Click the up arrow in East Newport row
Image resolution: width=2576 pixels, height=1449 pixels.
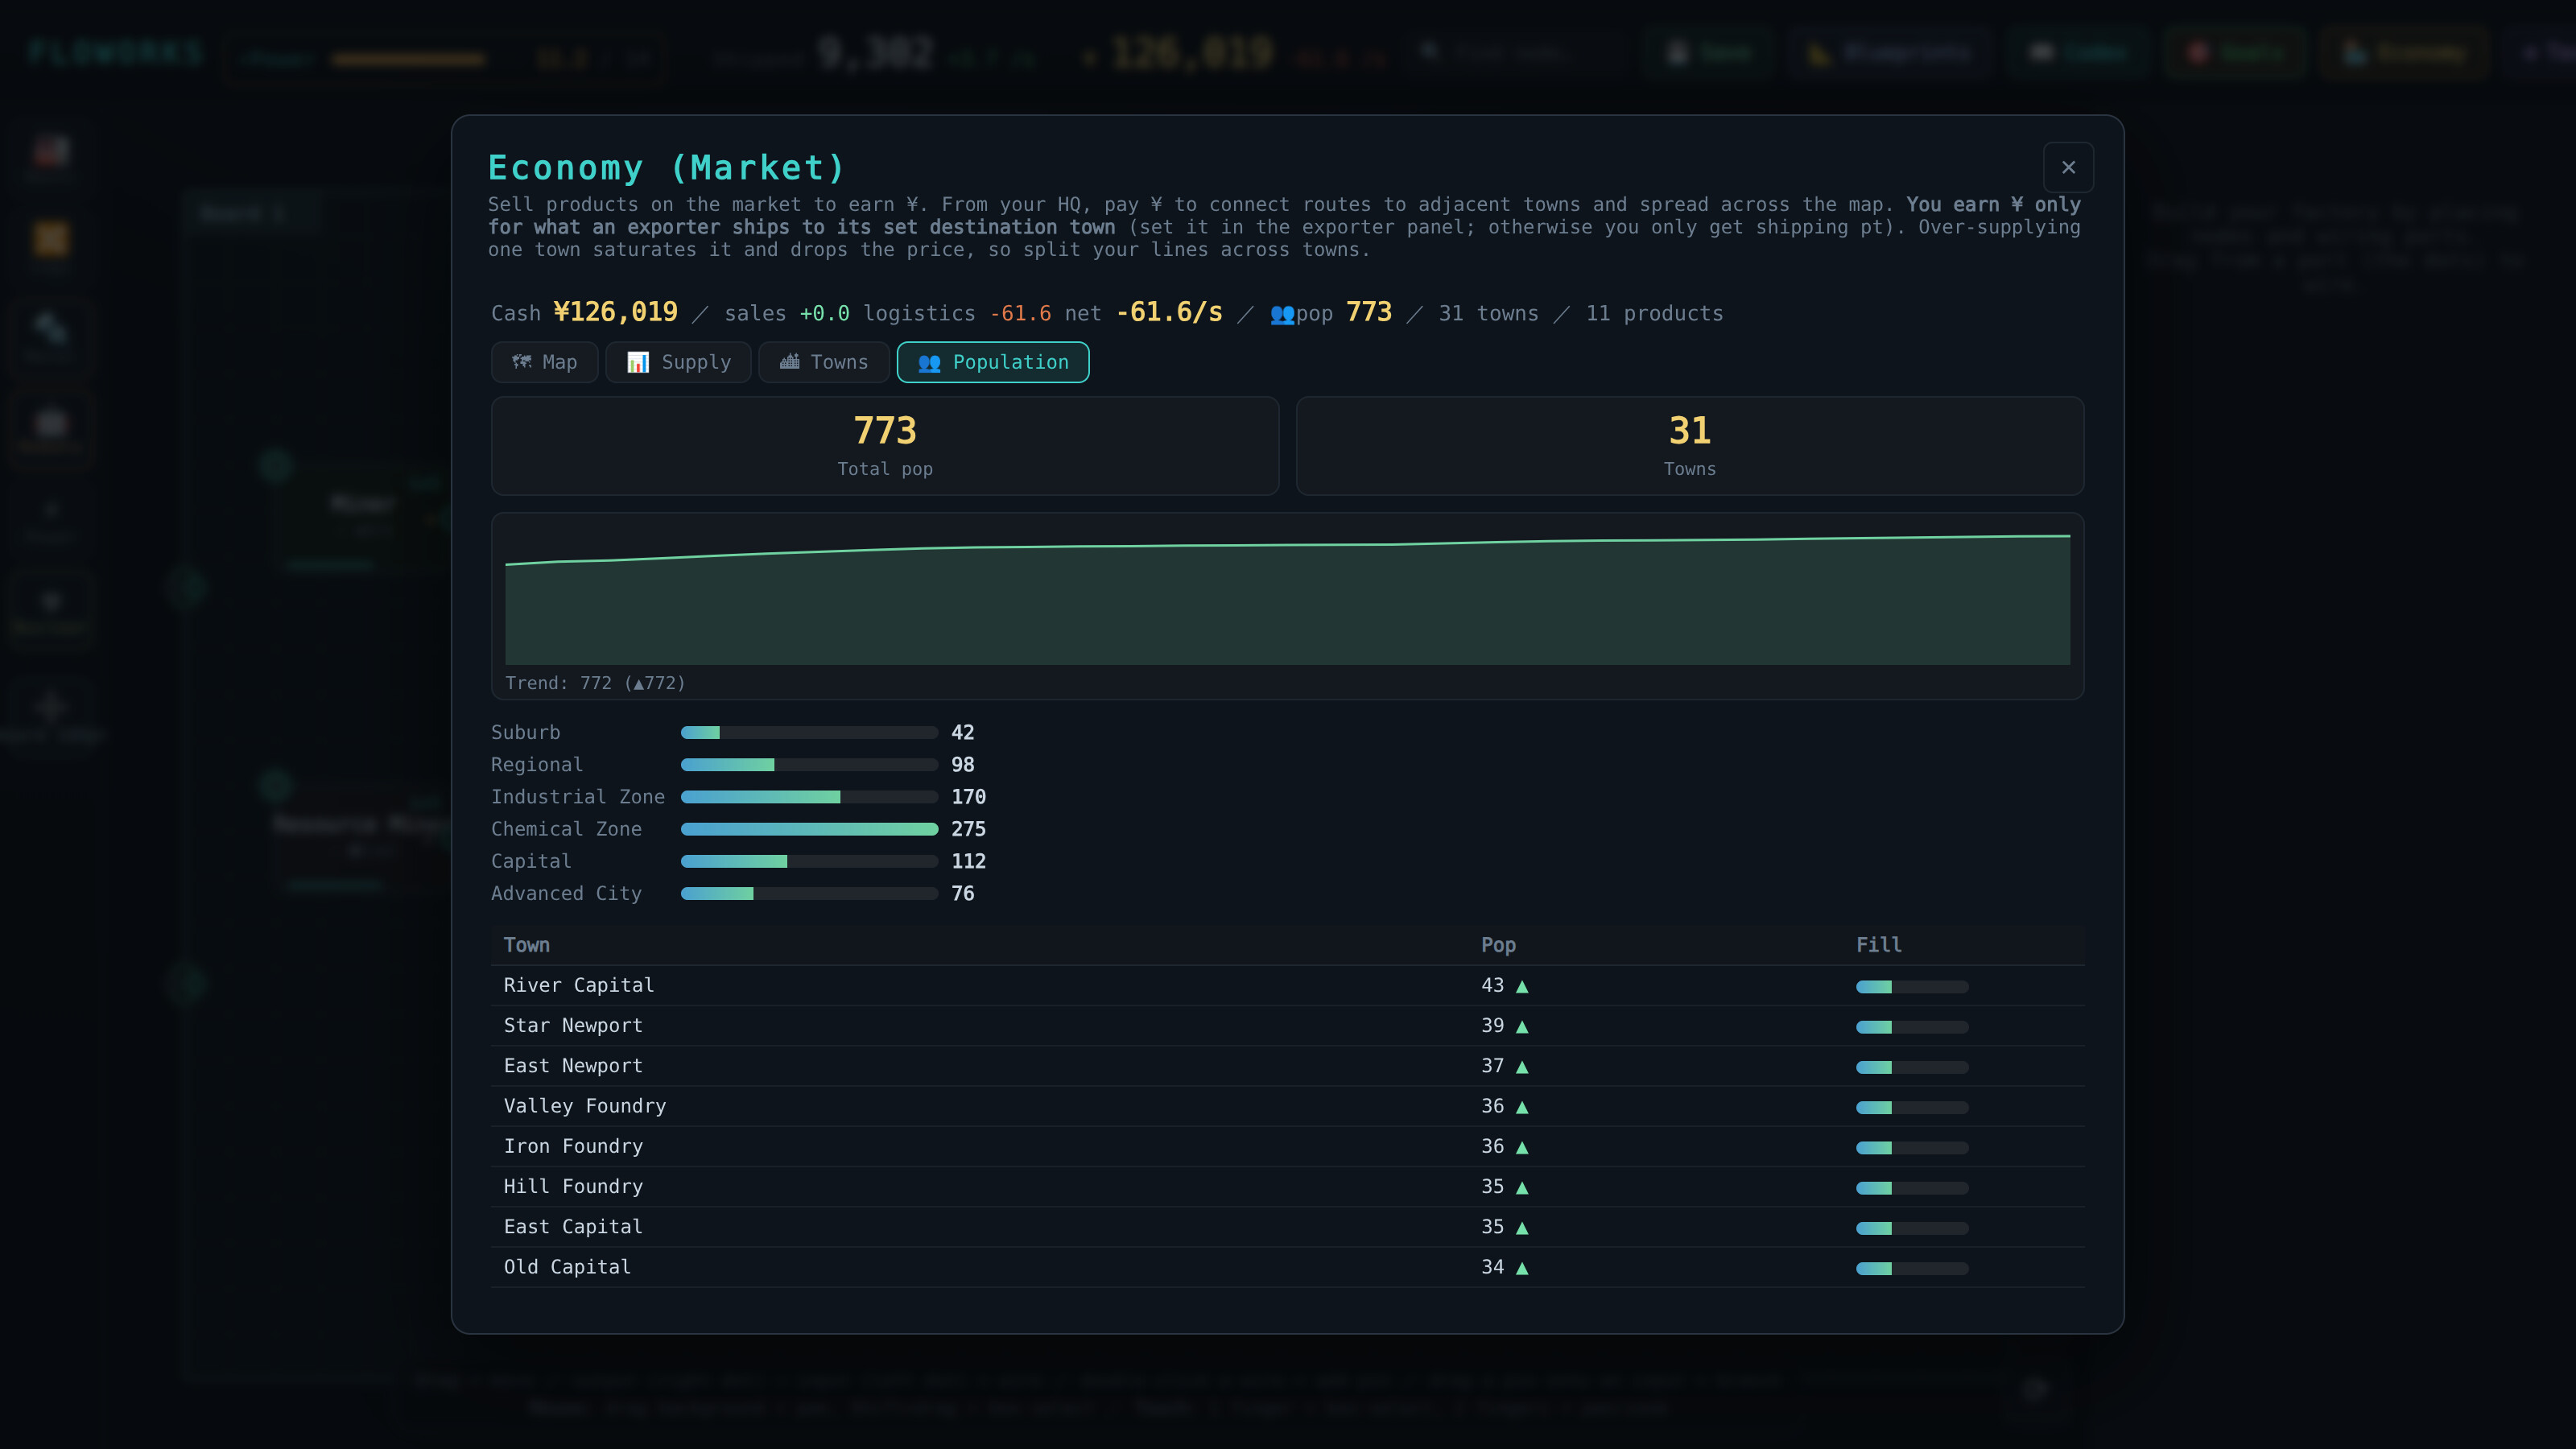pos(1522,1067)
